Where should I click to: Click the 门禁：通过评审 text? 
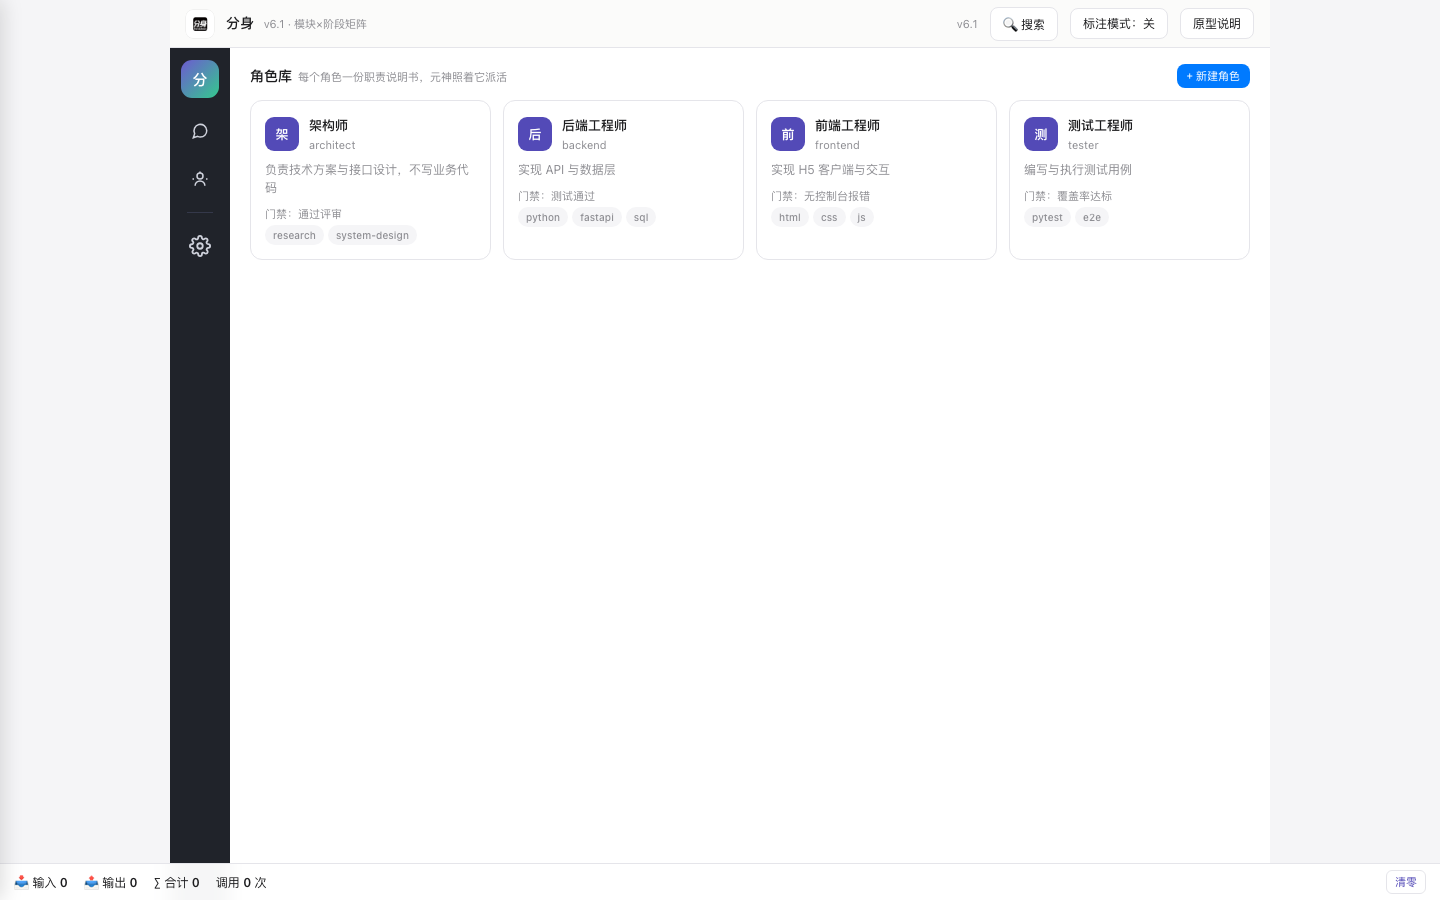point(303,214)
